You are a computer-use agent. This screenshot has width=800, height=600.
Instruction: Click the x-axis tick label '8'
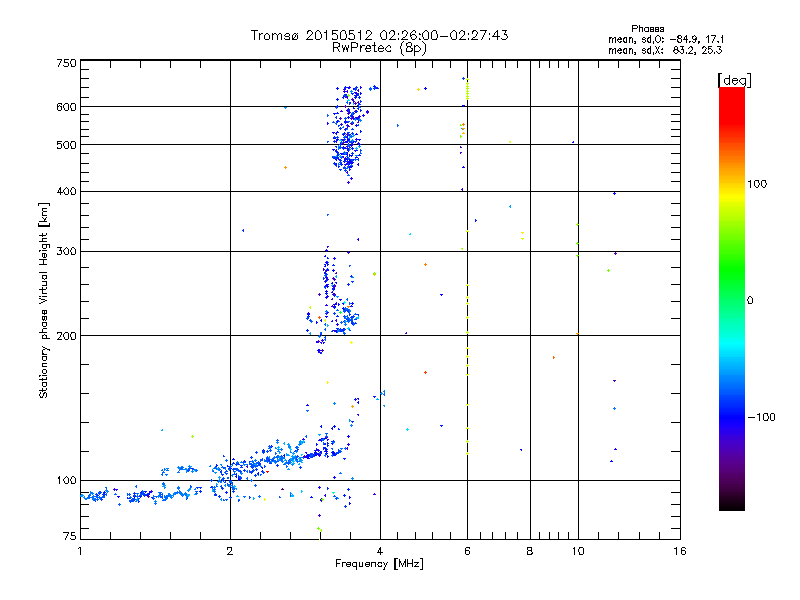coord(530,551)
